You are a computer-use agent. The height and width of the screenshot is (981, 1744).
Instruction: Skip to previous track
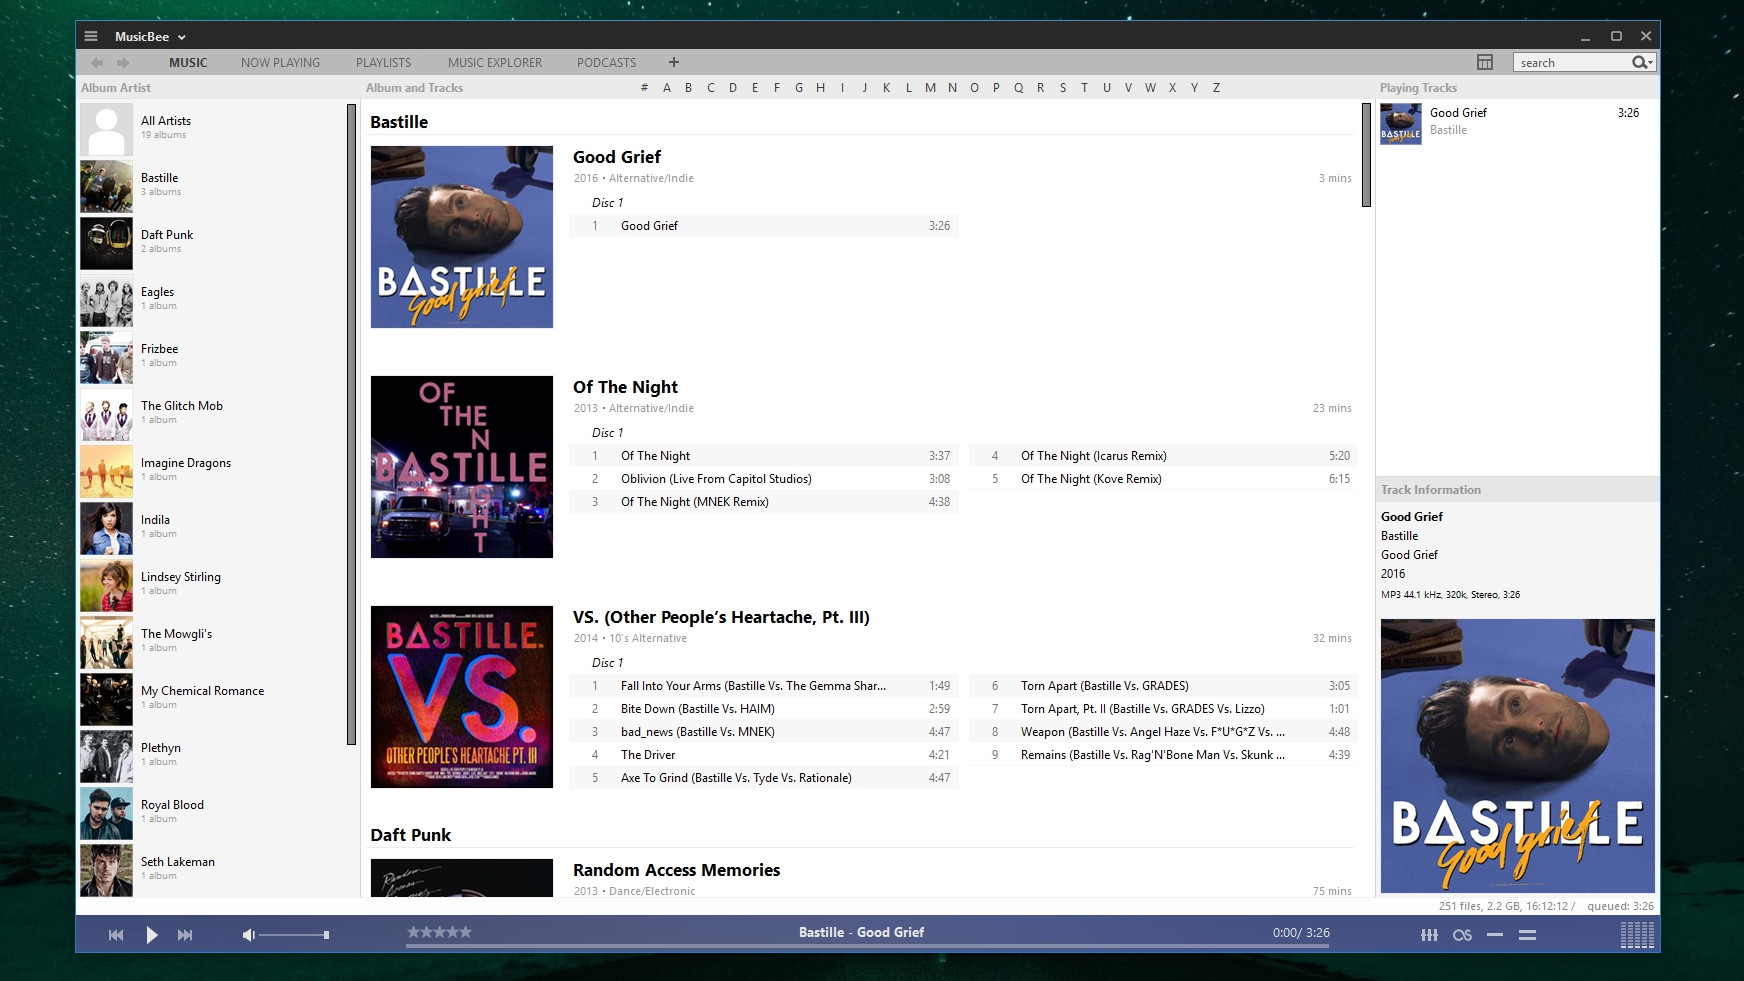[x=116, y=935]
